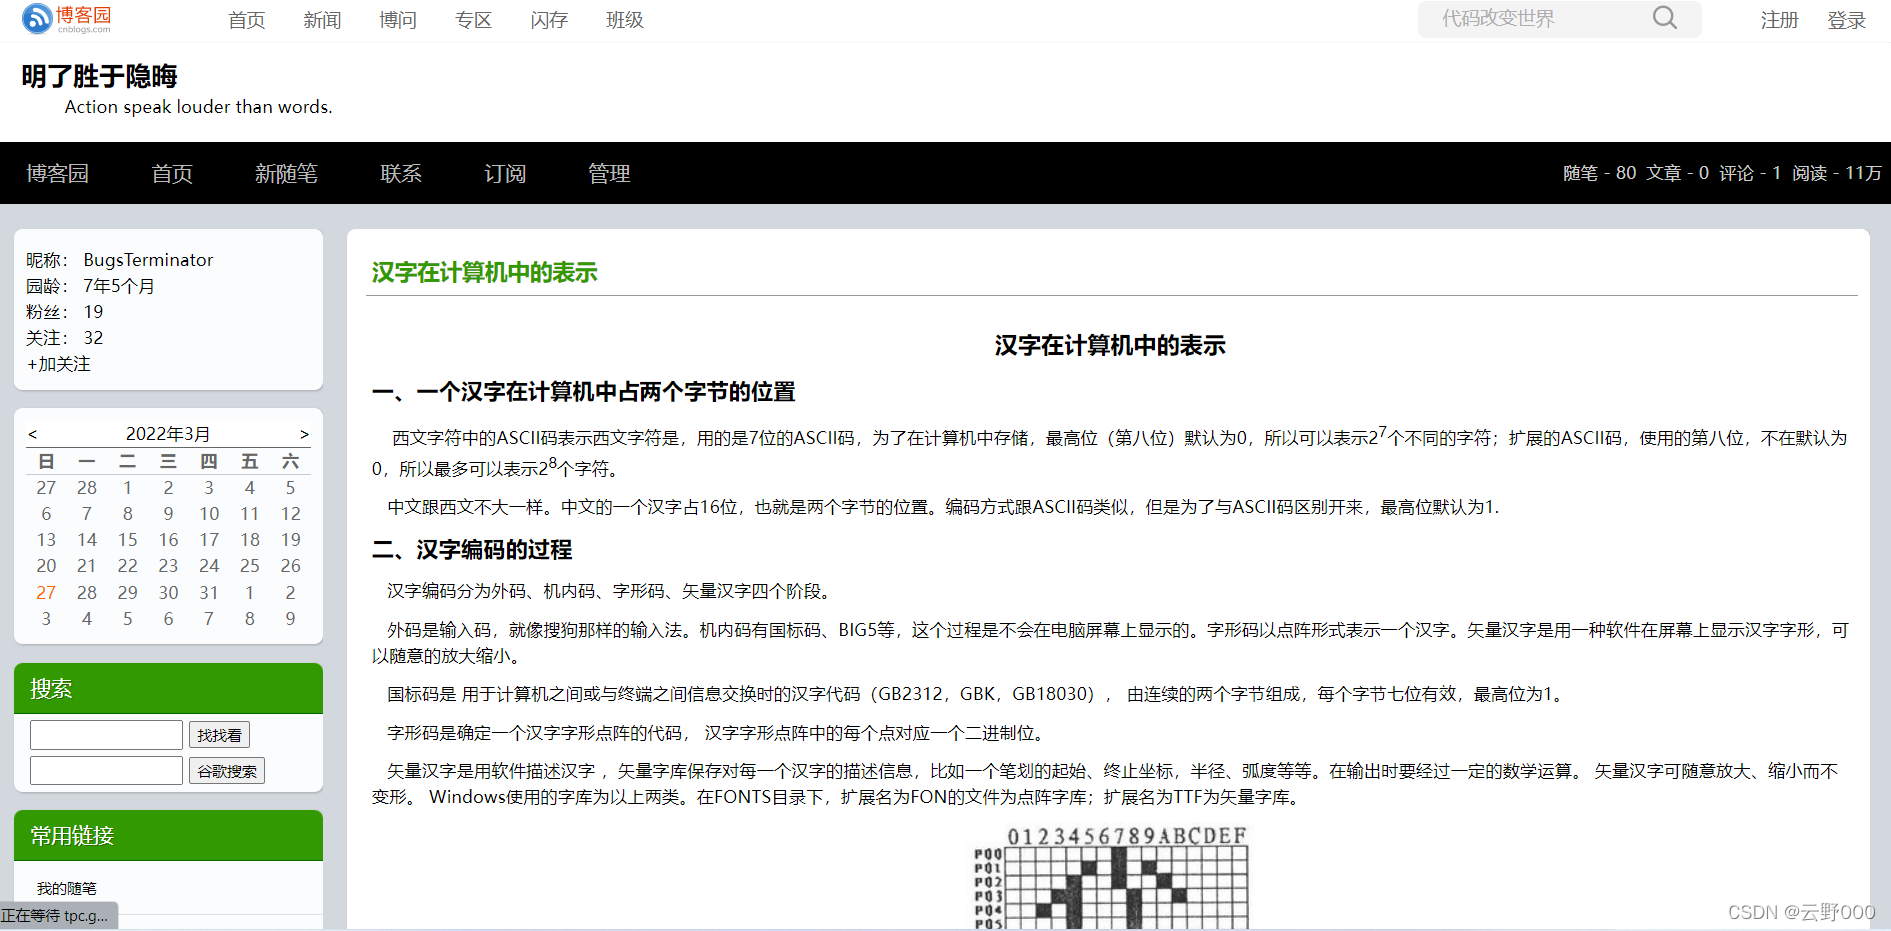The height and width of the screenshot is (931, 1891).
Task: Go to next month in the calendar
Action: click(305, 433)
